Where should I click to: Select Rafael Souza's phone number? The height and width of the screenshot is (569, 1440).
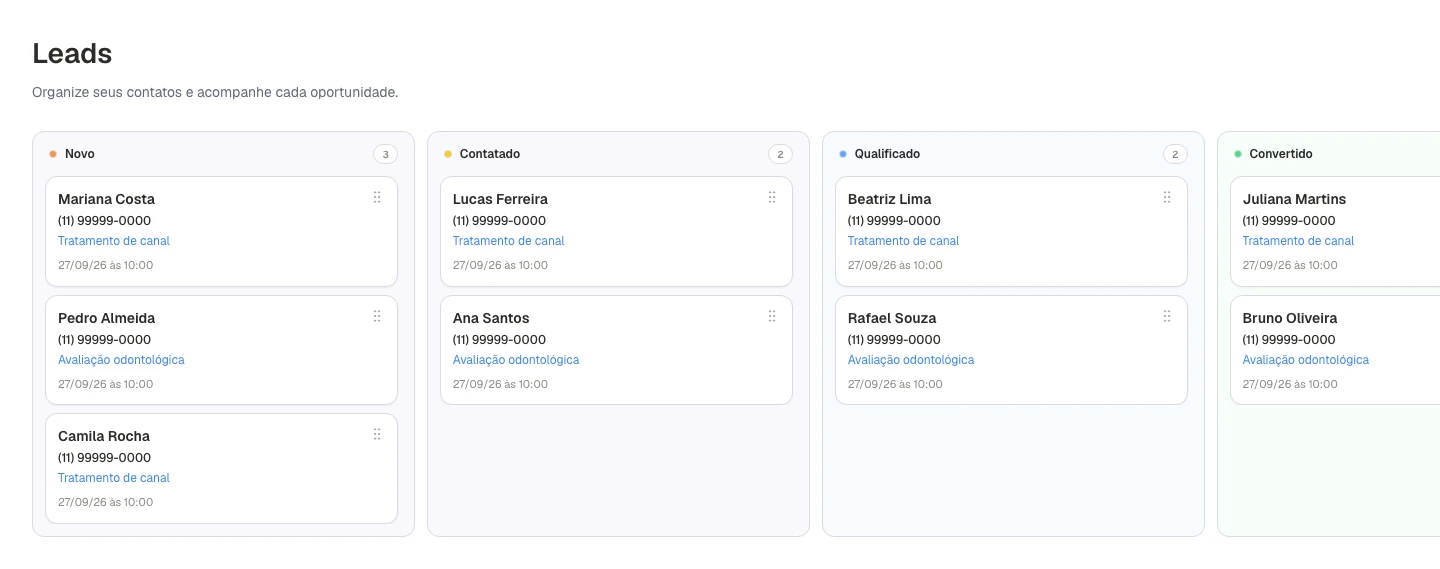coord(895,340)
